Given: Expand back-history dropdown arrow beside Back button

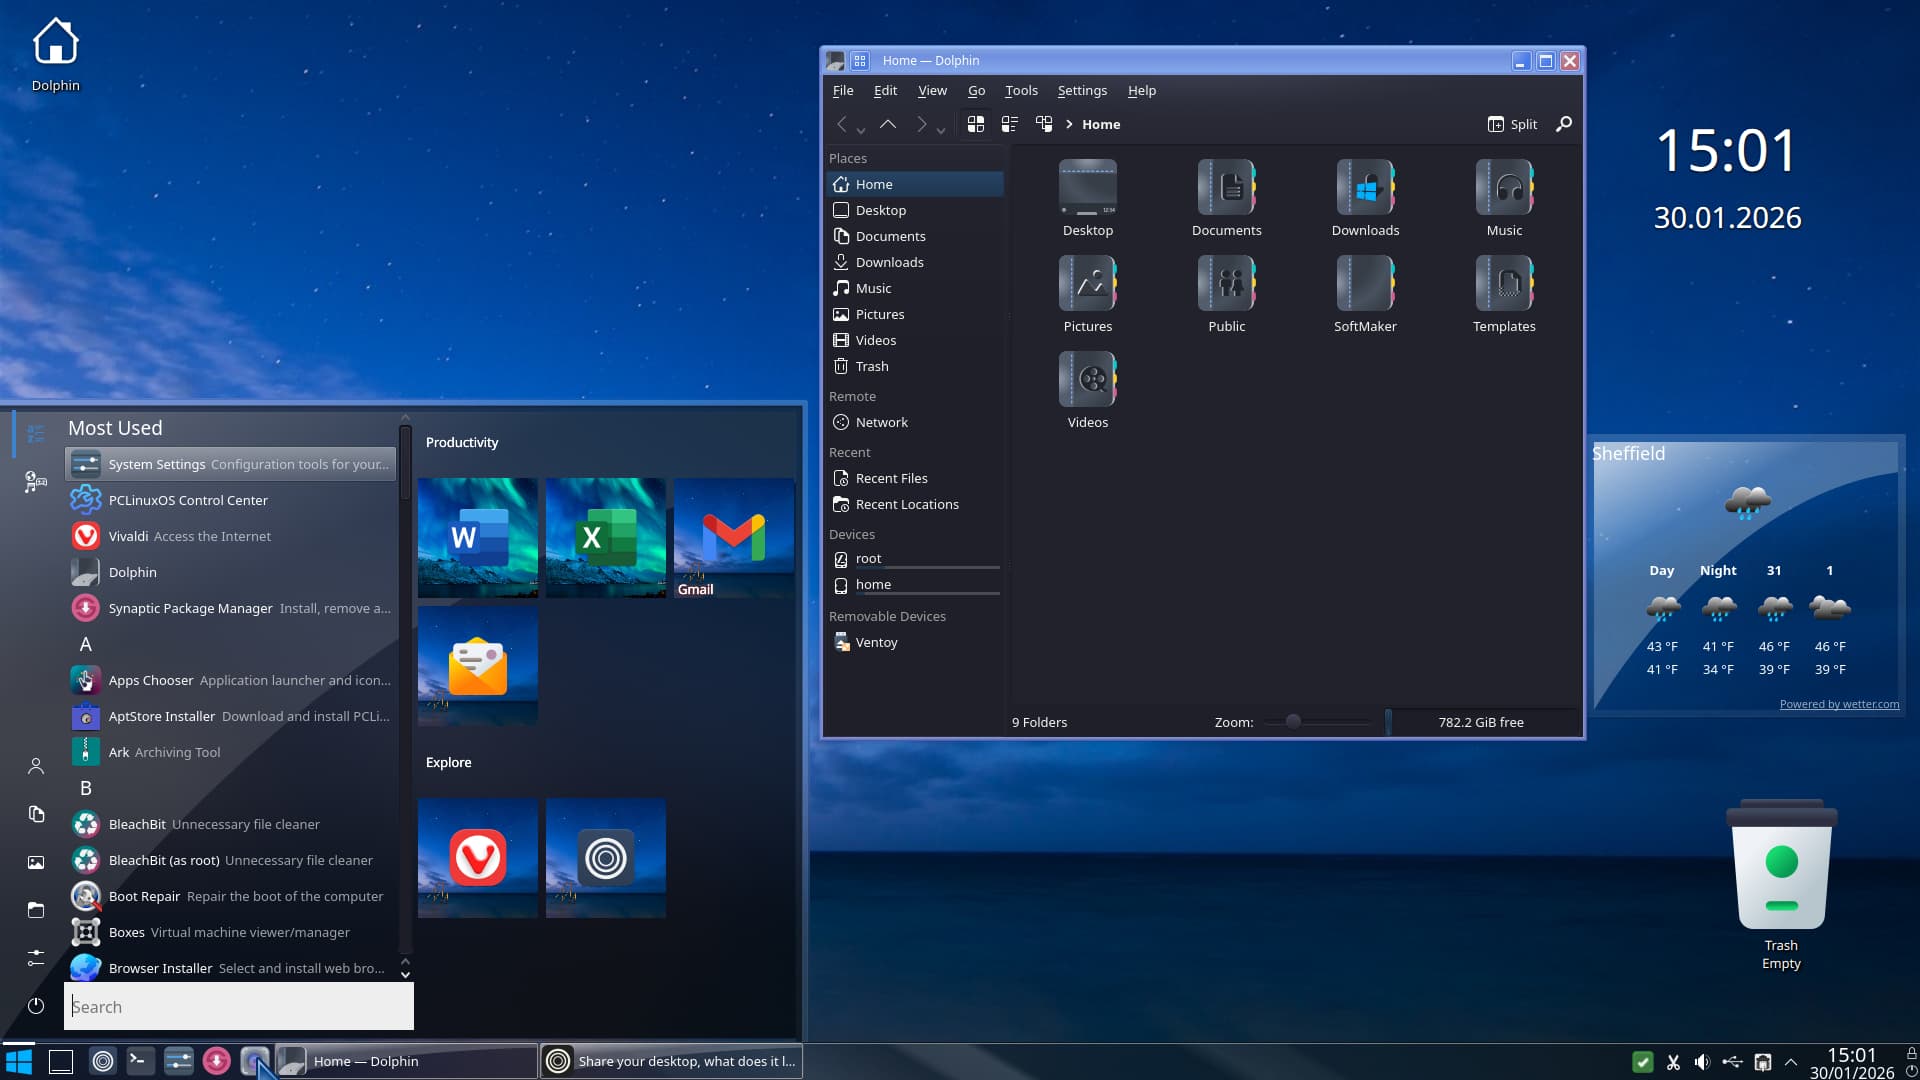Looking at the screenshot, I should pyautogui.click(x=861, y=130).
